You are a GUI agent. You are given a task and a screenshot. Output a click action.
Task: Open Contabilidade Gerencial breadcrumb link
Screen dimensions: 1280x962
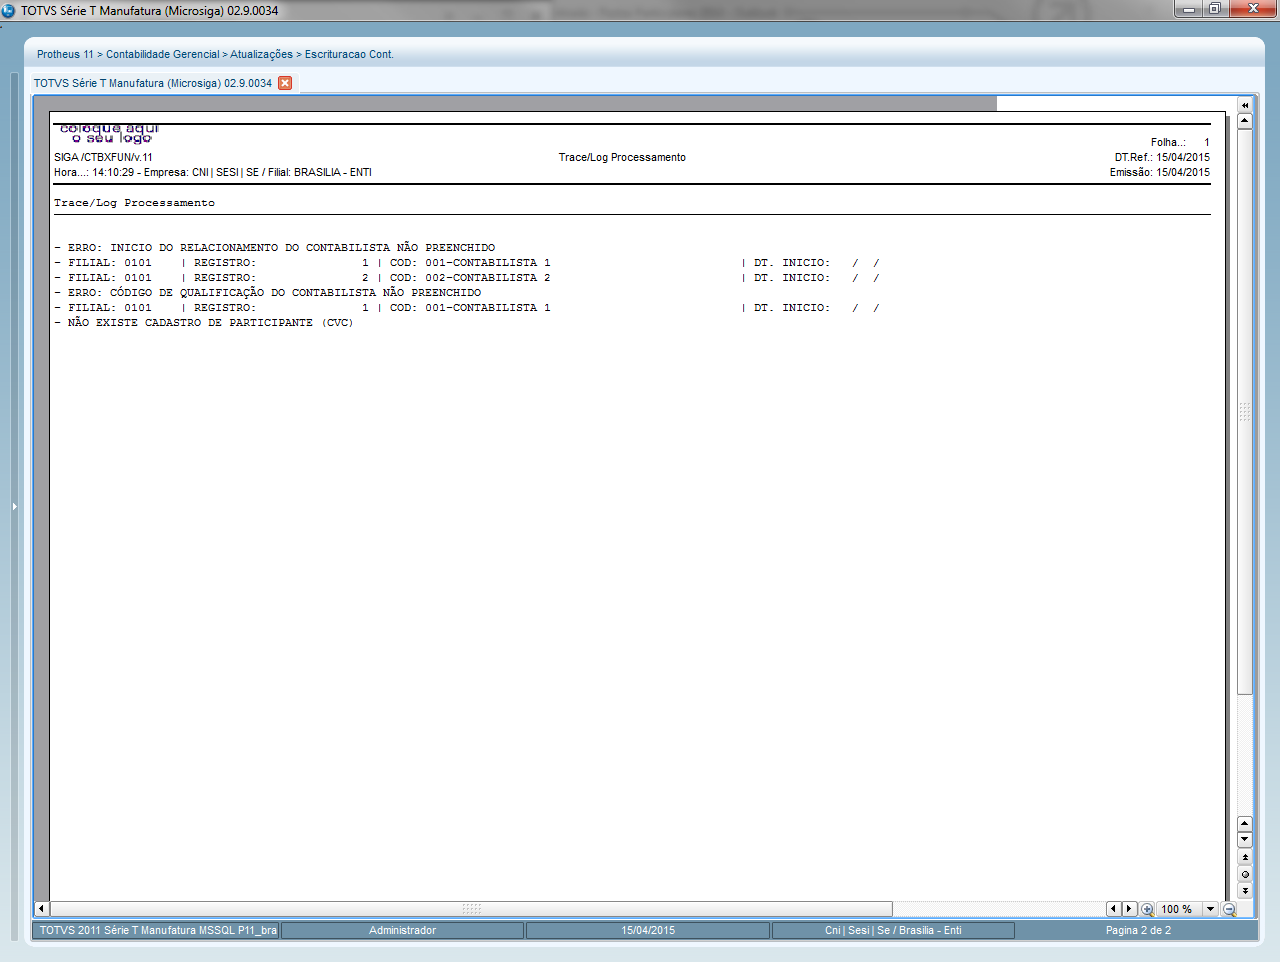[163, 54]
